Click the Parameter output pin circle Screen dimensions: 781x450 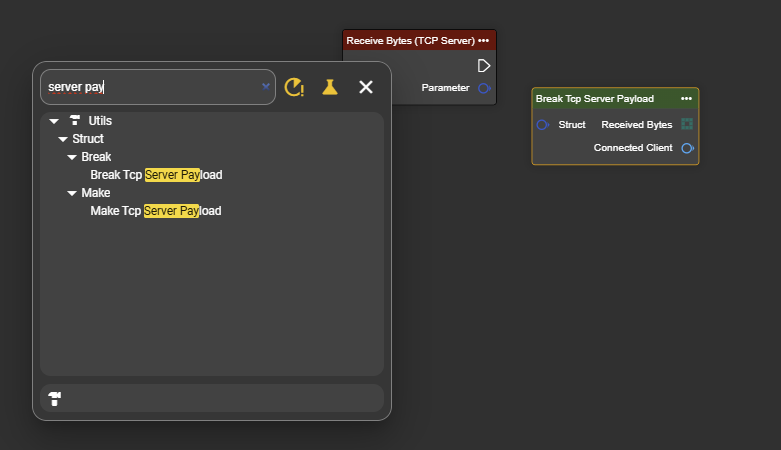(484, 88)
